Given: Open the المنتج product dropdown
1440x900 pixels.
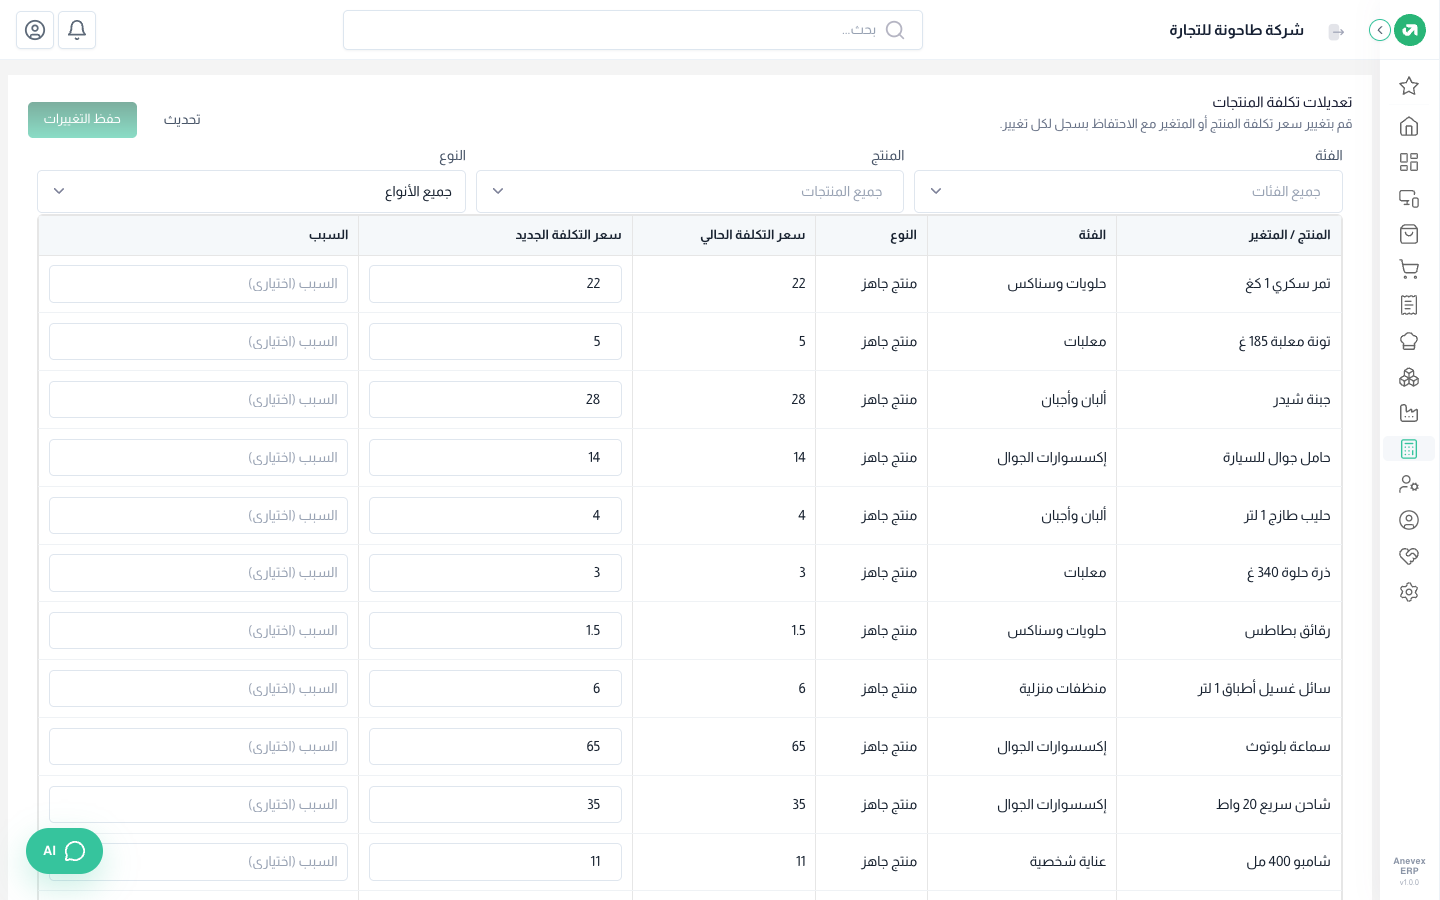Looking at the screenshot, I should [690, 191].
